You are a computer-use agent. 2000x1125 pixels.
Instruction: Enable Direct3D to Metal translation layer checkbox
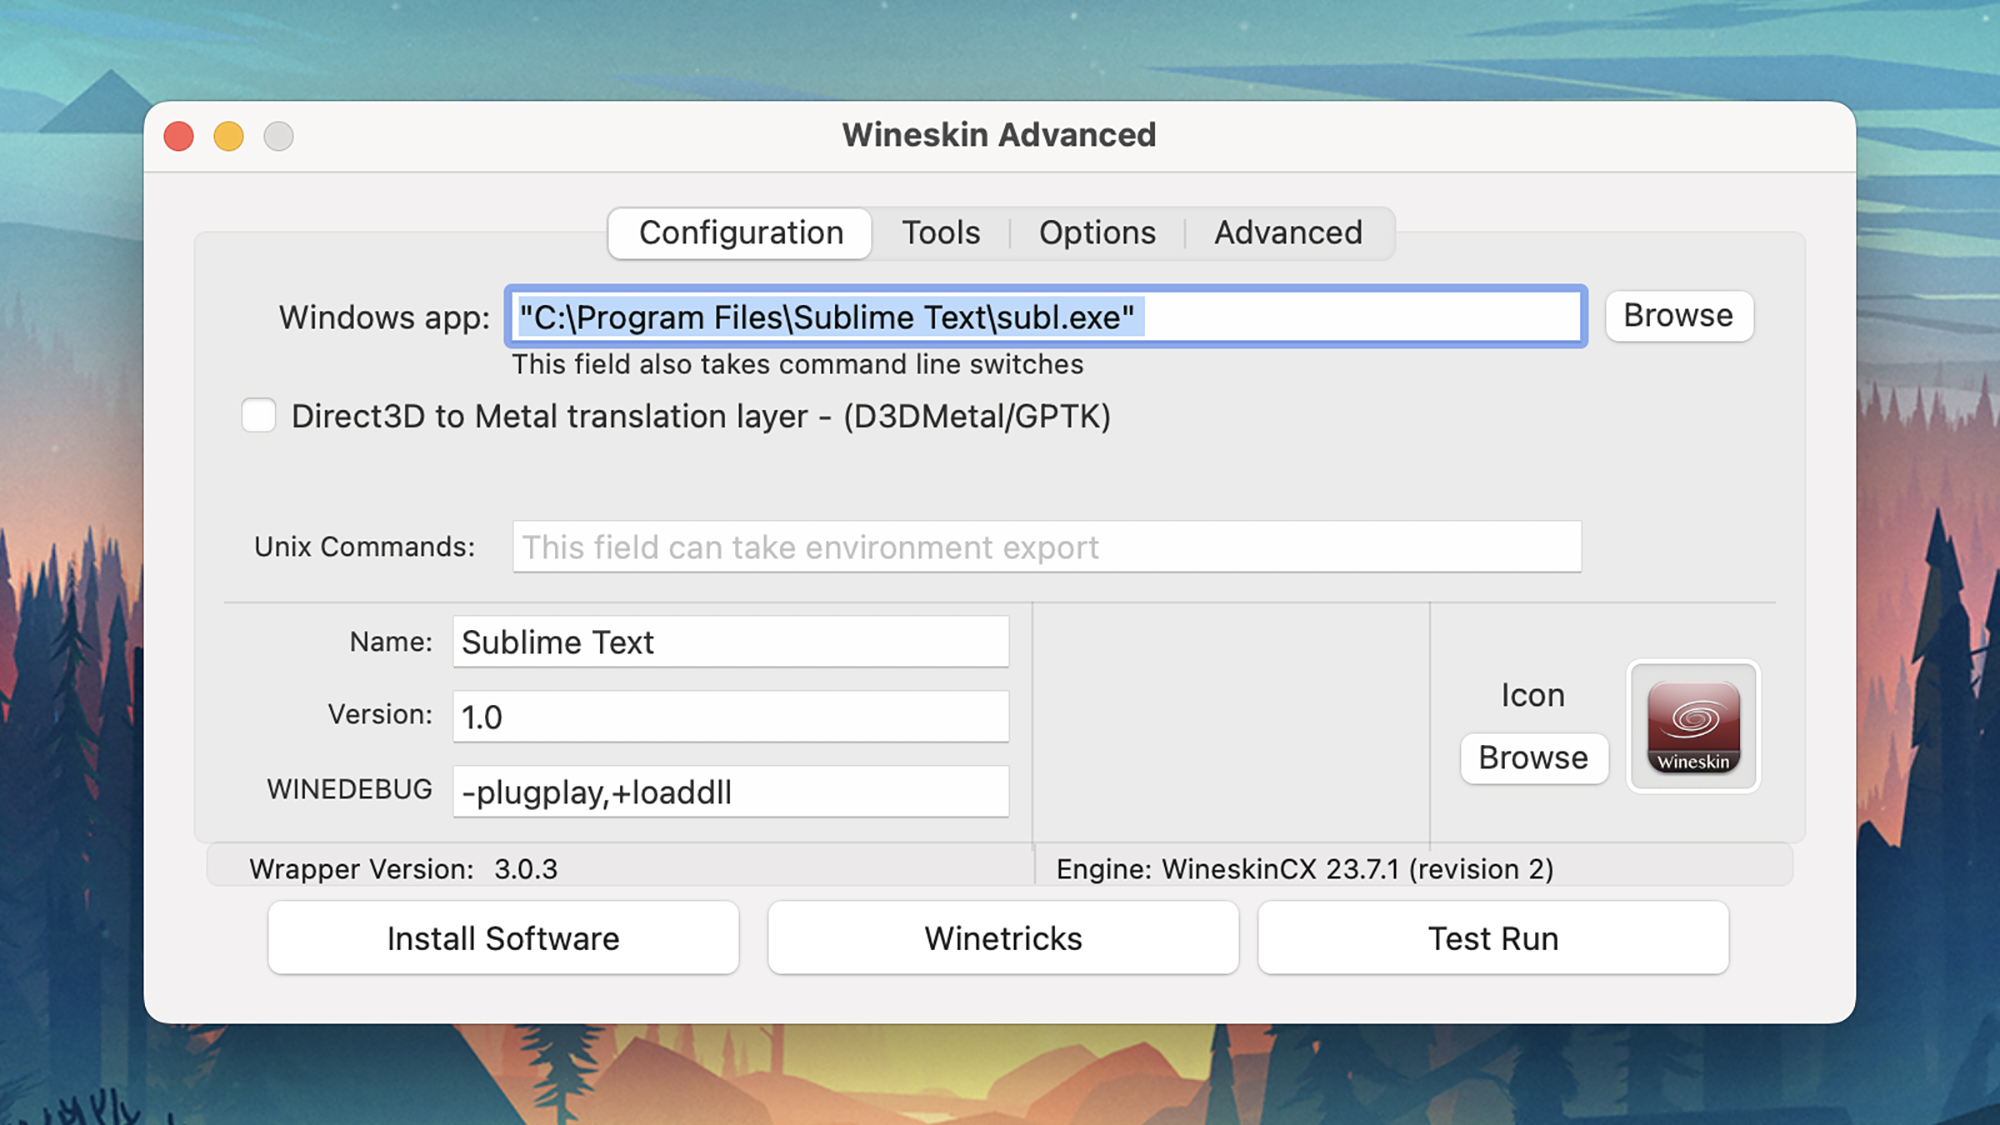click(x=259, y=415)
